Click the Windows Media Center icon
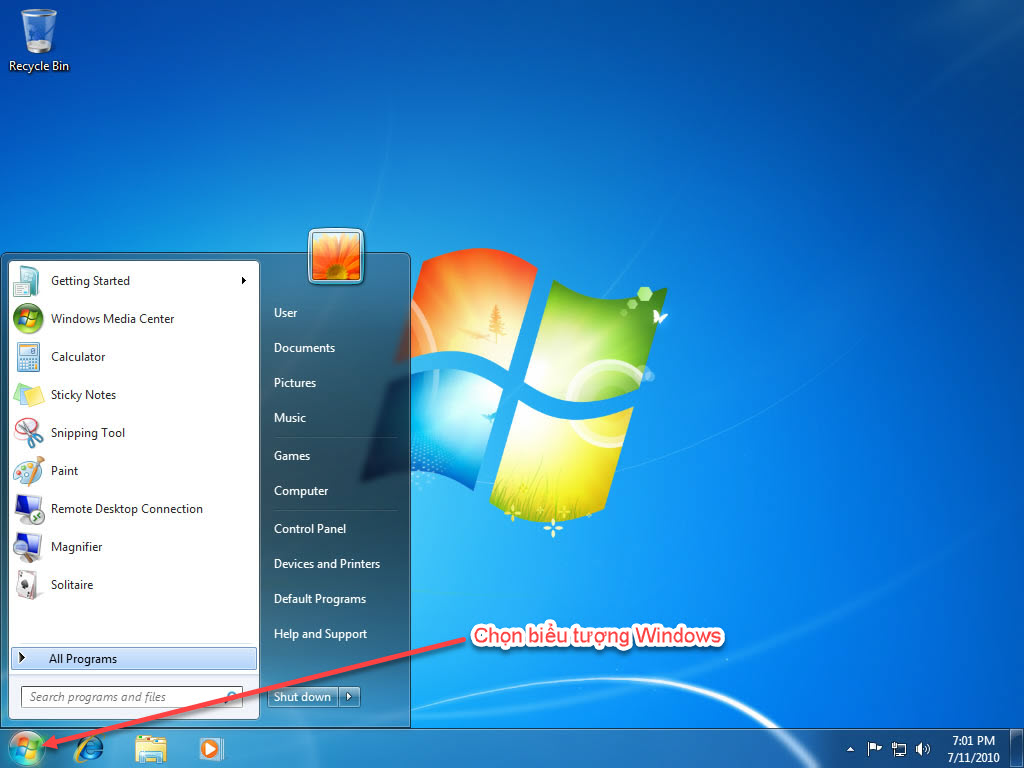 tap(28, 319)
